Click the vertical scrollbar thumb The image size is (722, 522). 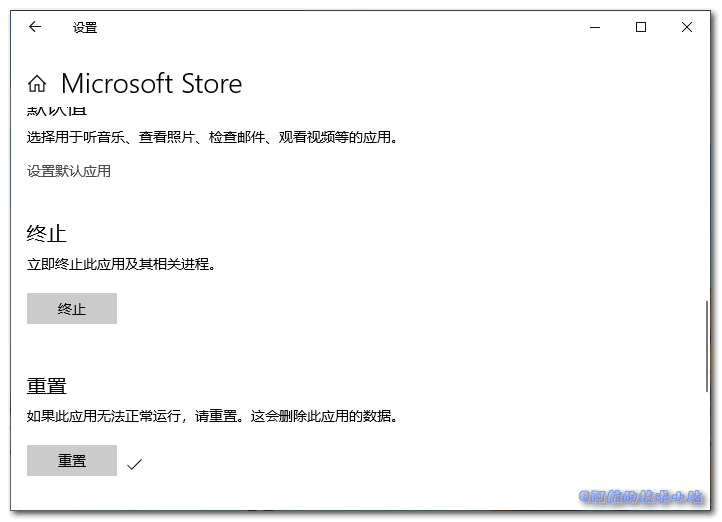point(706,359)
